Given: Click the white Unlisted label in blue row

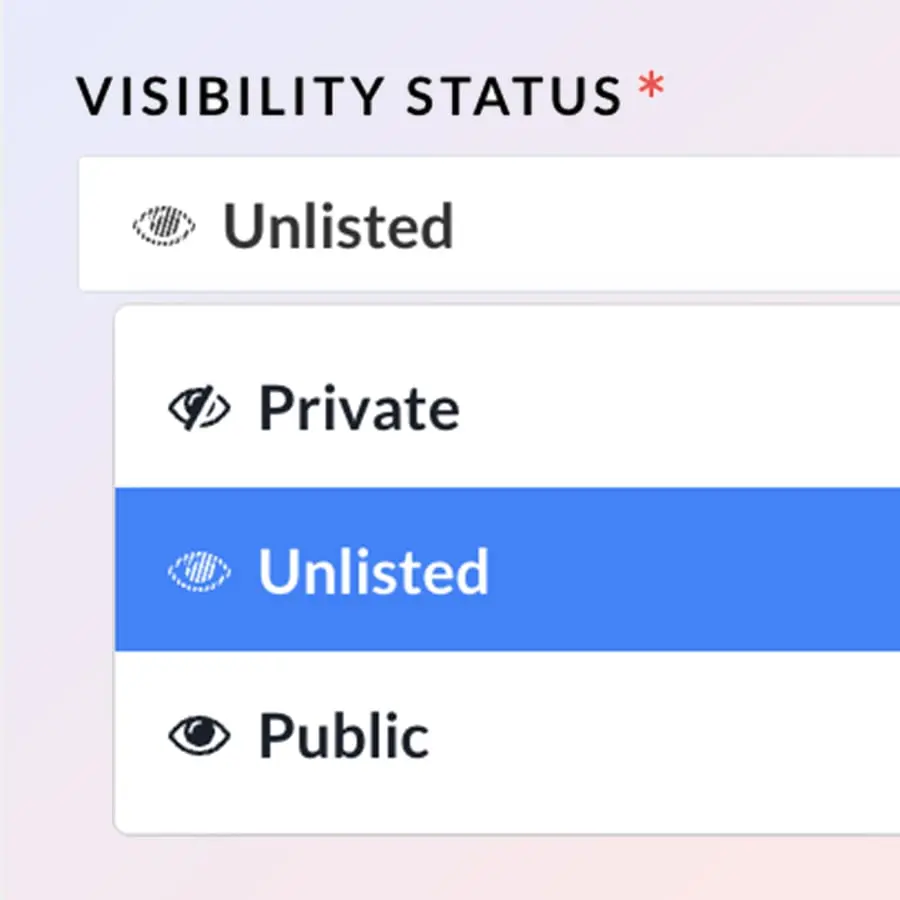Looking at the screenshot, I should pos(373,571).
